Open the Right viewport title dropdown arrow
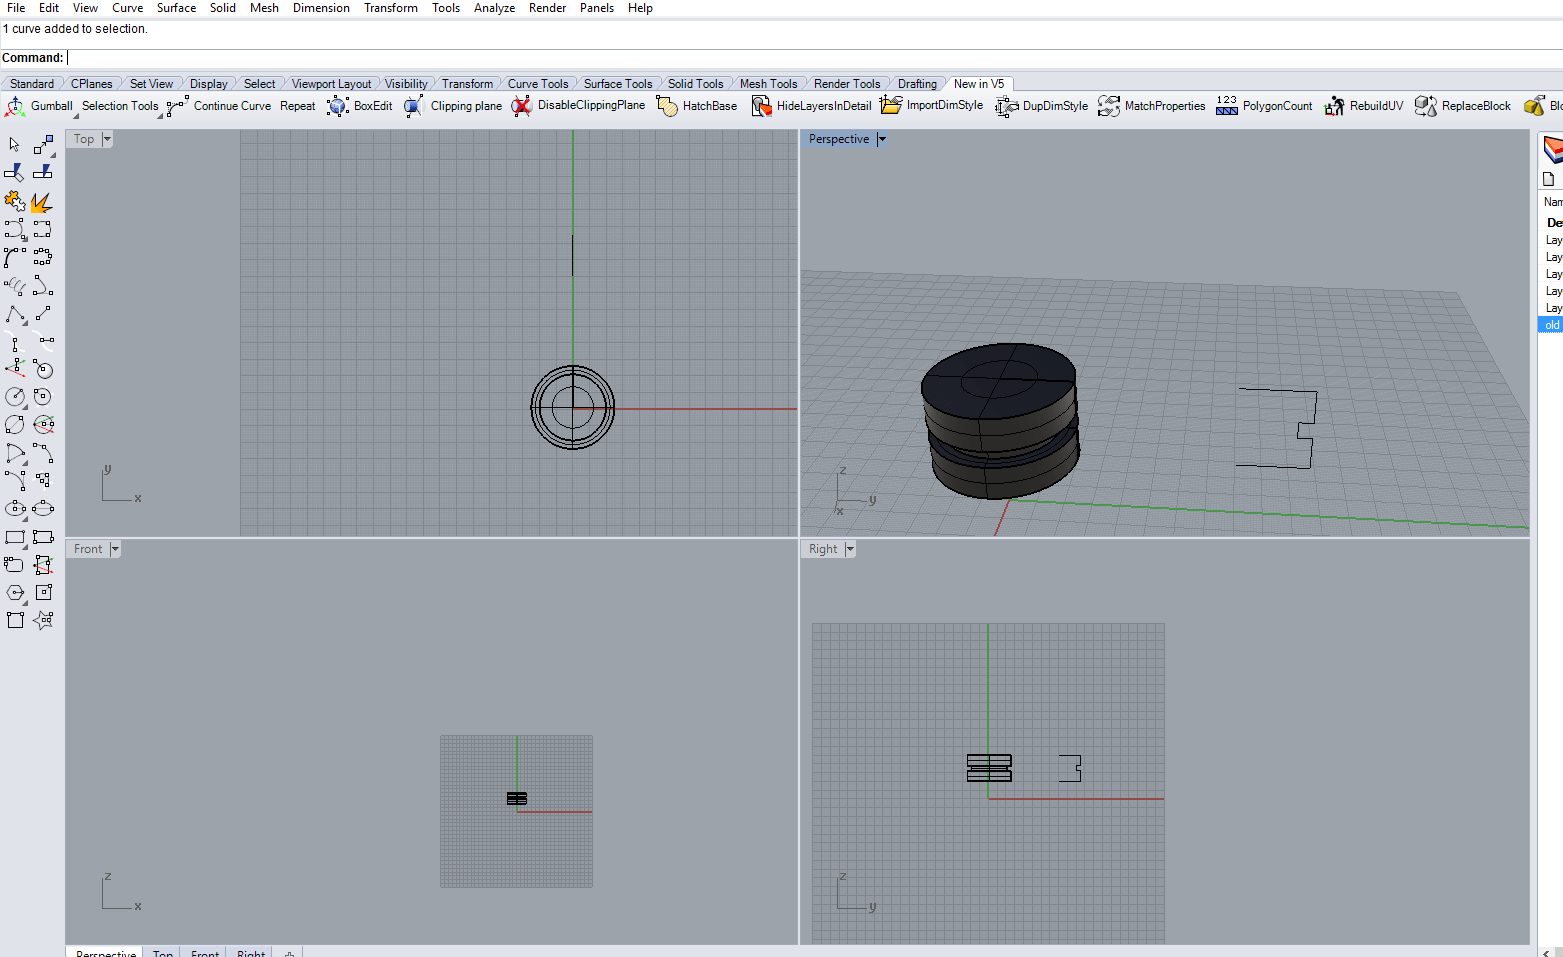The height and width of the screenshot is (957, 1563). (850, 549)
